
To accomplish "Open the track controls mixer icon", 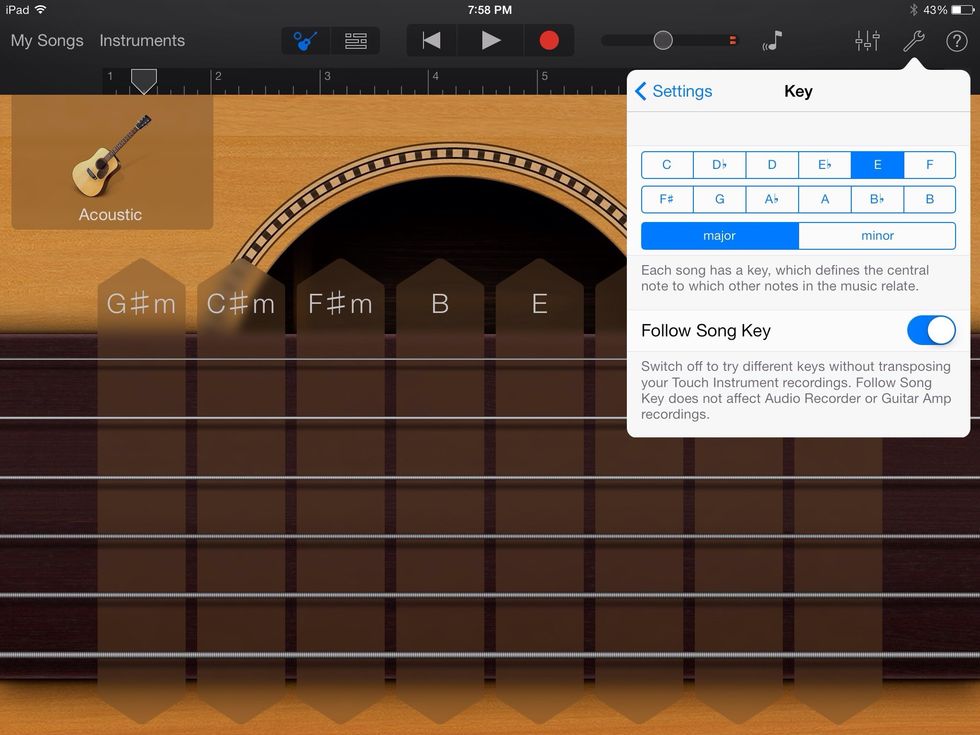I will (x=866, y=41).
